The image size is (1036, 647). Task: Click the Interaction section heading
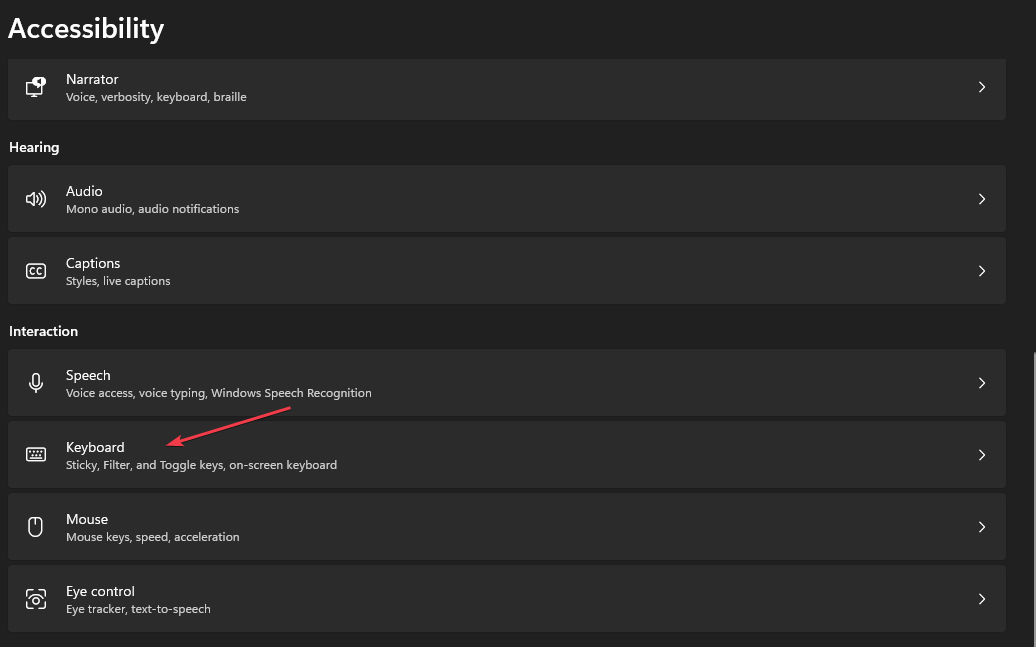[43, 331]
